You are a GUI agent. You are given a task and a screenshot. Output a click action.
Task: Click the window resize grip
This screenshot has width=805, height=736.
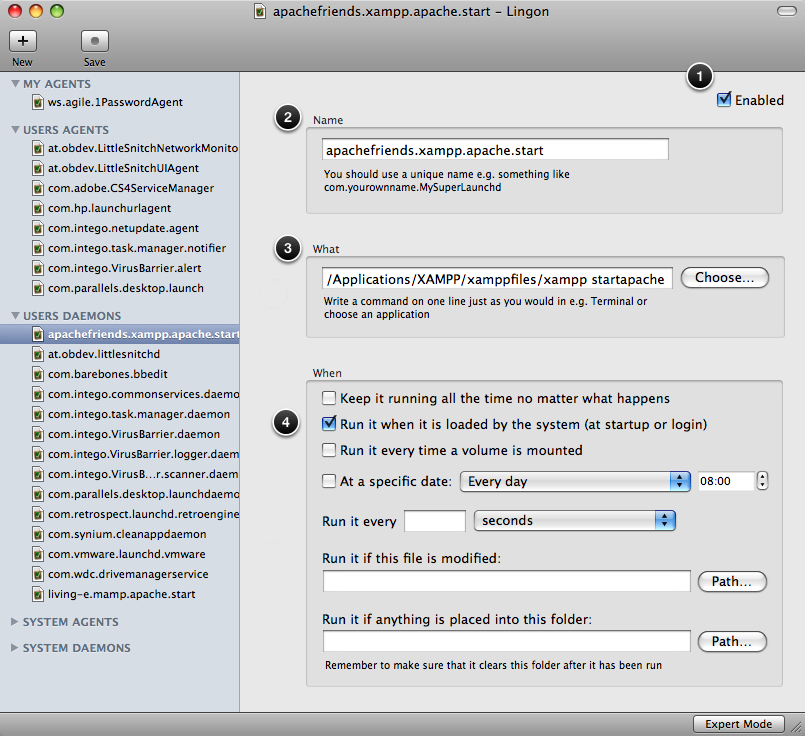tap(797, 727)
